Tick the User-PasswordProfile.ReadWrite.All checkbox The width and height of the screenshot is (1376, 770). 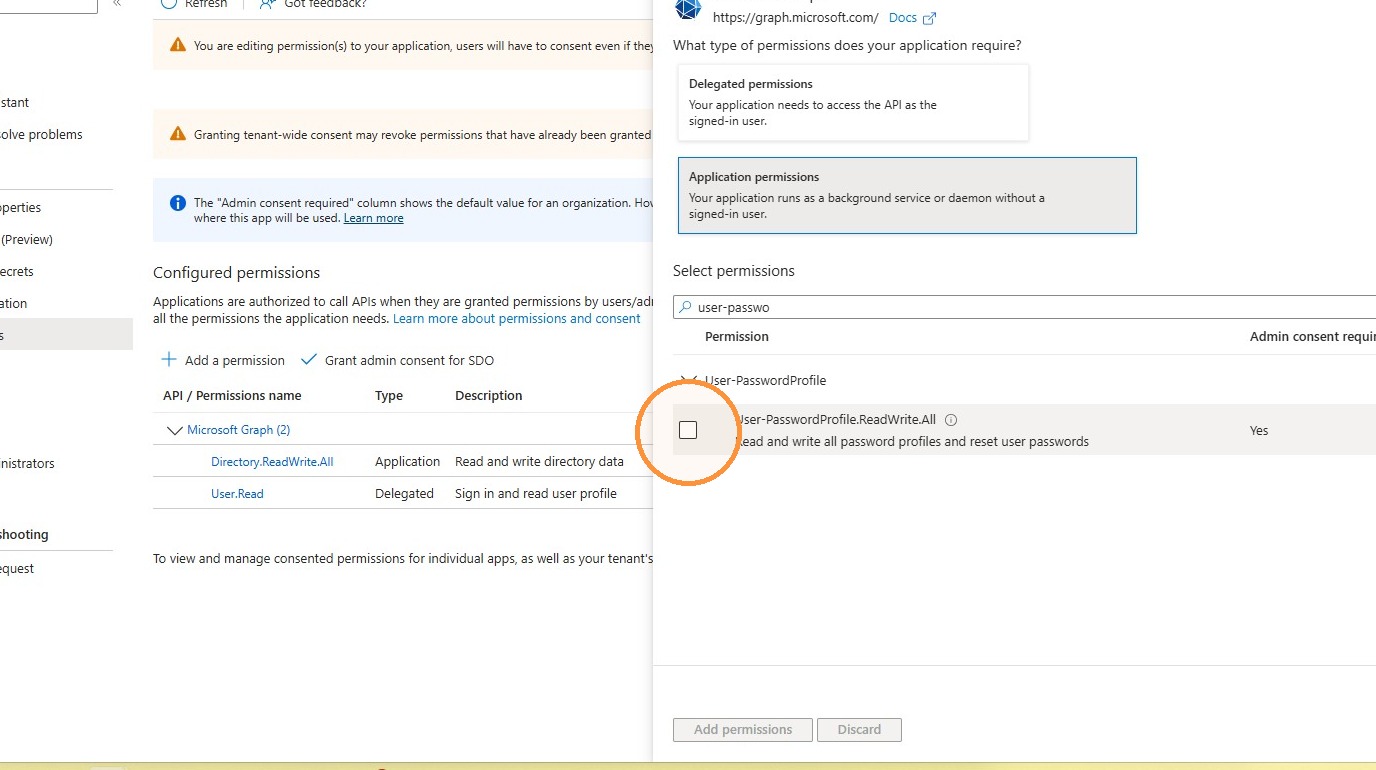click(688, 430)
